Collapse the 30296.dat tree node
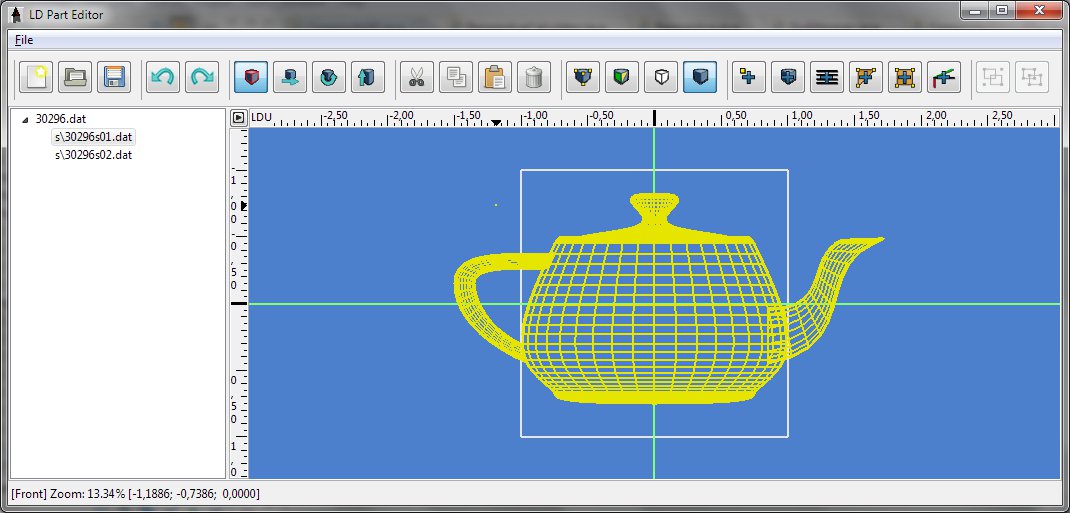This screenshot has height=513, width=1070. [25, 119]
